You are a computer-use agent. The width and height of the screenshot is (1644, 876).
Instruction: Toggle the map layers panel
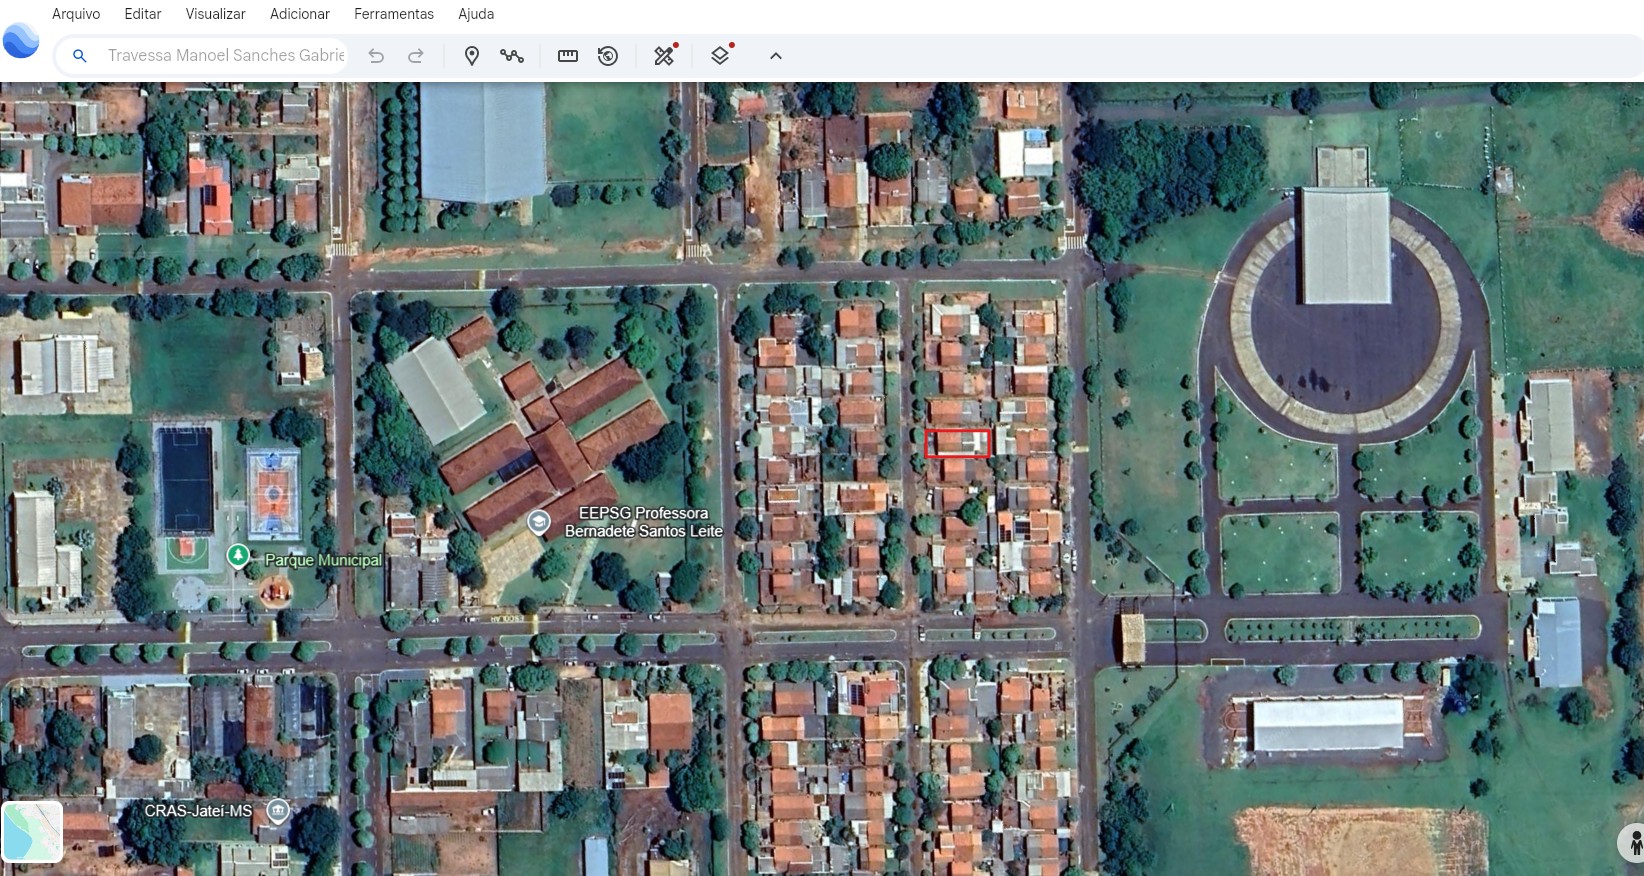pyautogui.click(x=720, y=56)
